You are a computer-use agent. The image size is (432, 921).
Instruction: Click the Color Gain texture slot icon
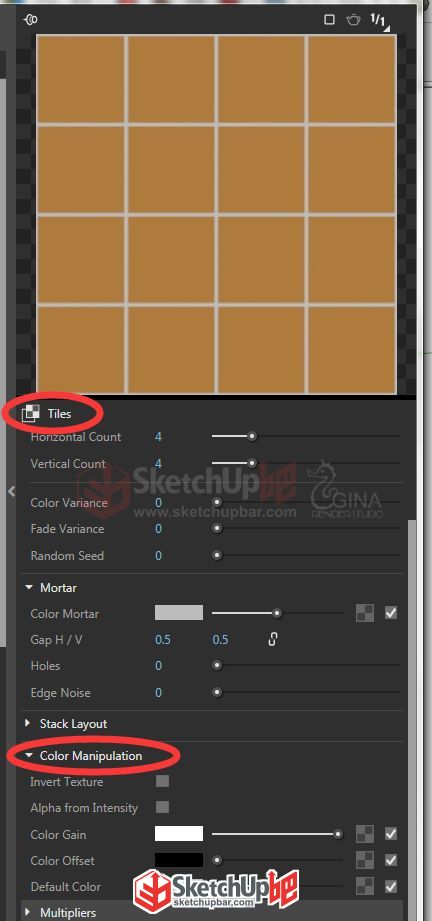coord(365,834)
